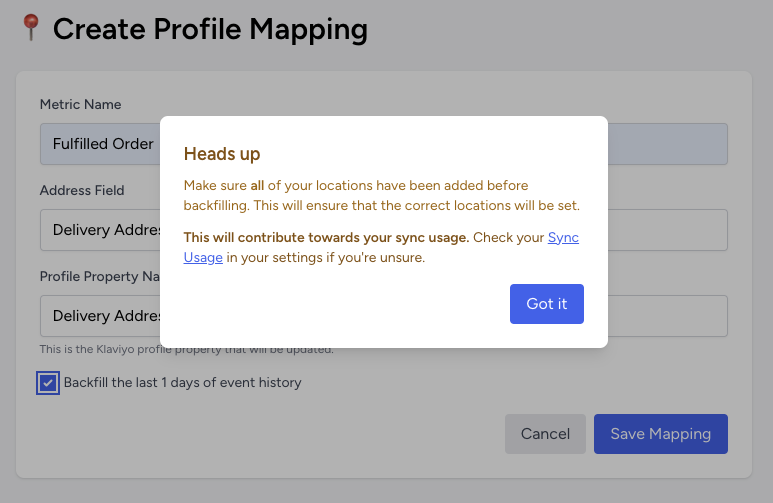Dismiss the warning with Got it

(547, 304)
